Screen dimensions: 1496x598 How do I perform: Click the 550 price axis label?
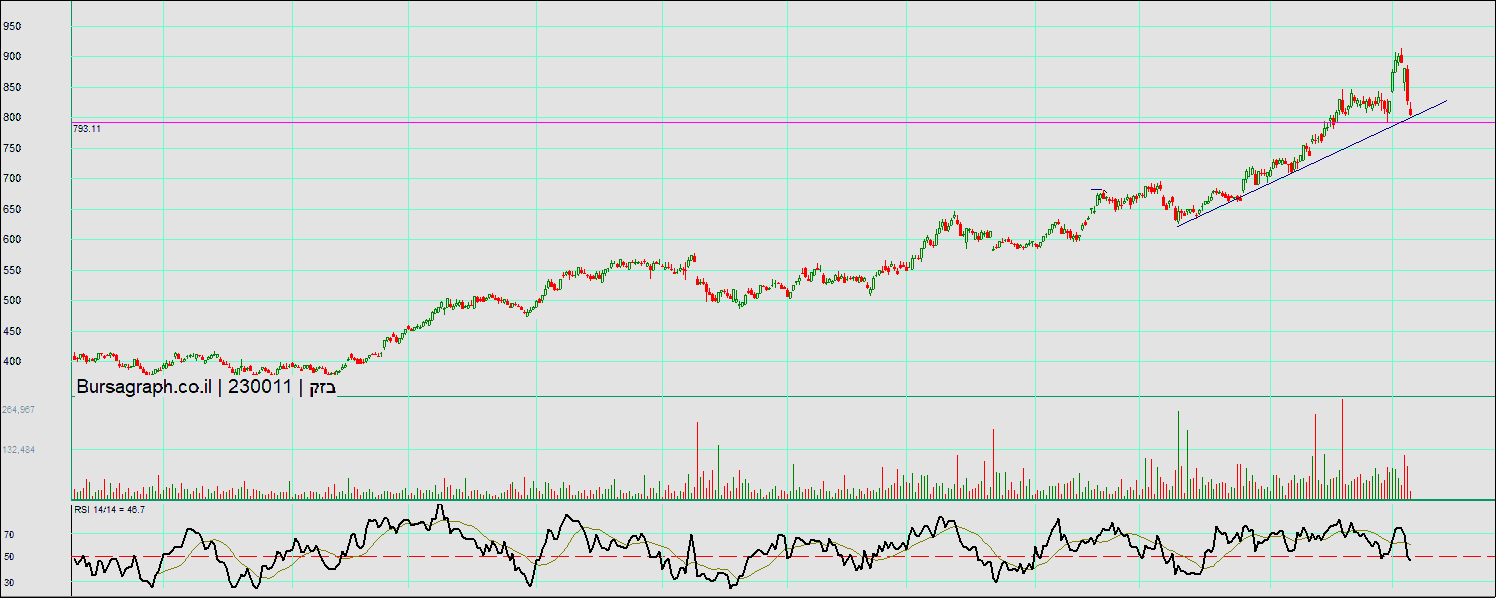pos(12,271)
